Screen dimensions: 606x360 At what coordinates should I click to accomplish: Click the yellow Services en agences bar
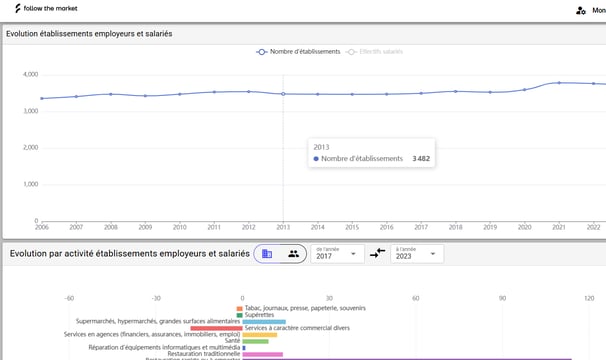click(x=260, y=335)
